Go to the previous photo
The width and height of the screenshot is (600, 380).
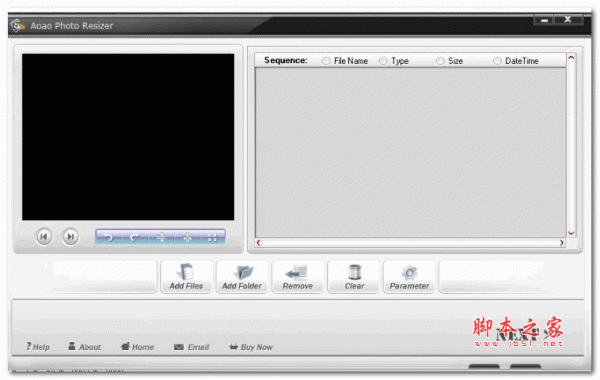(x=44, y=237)
